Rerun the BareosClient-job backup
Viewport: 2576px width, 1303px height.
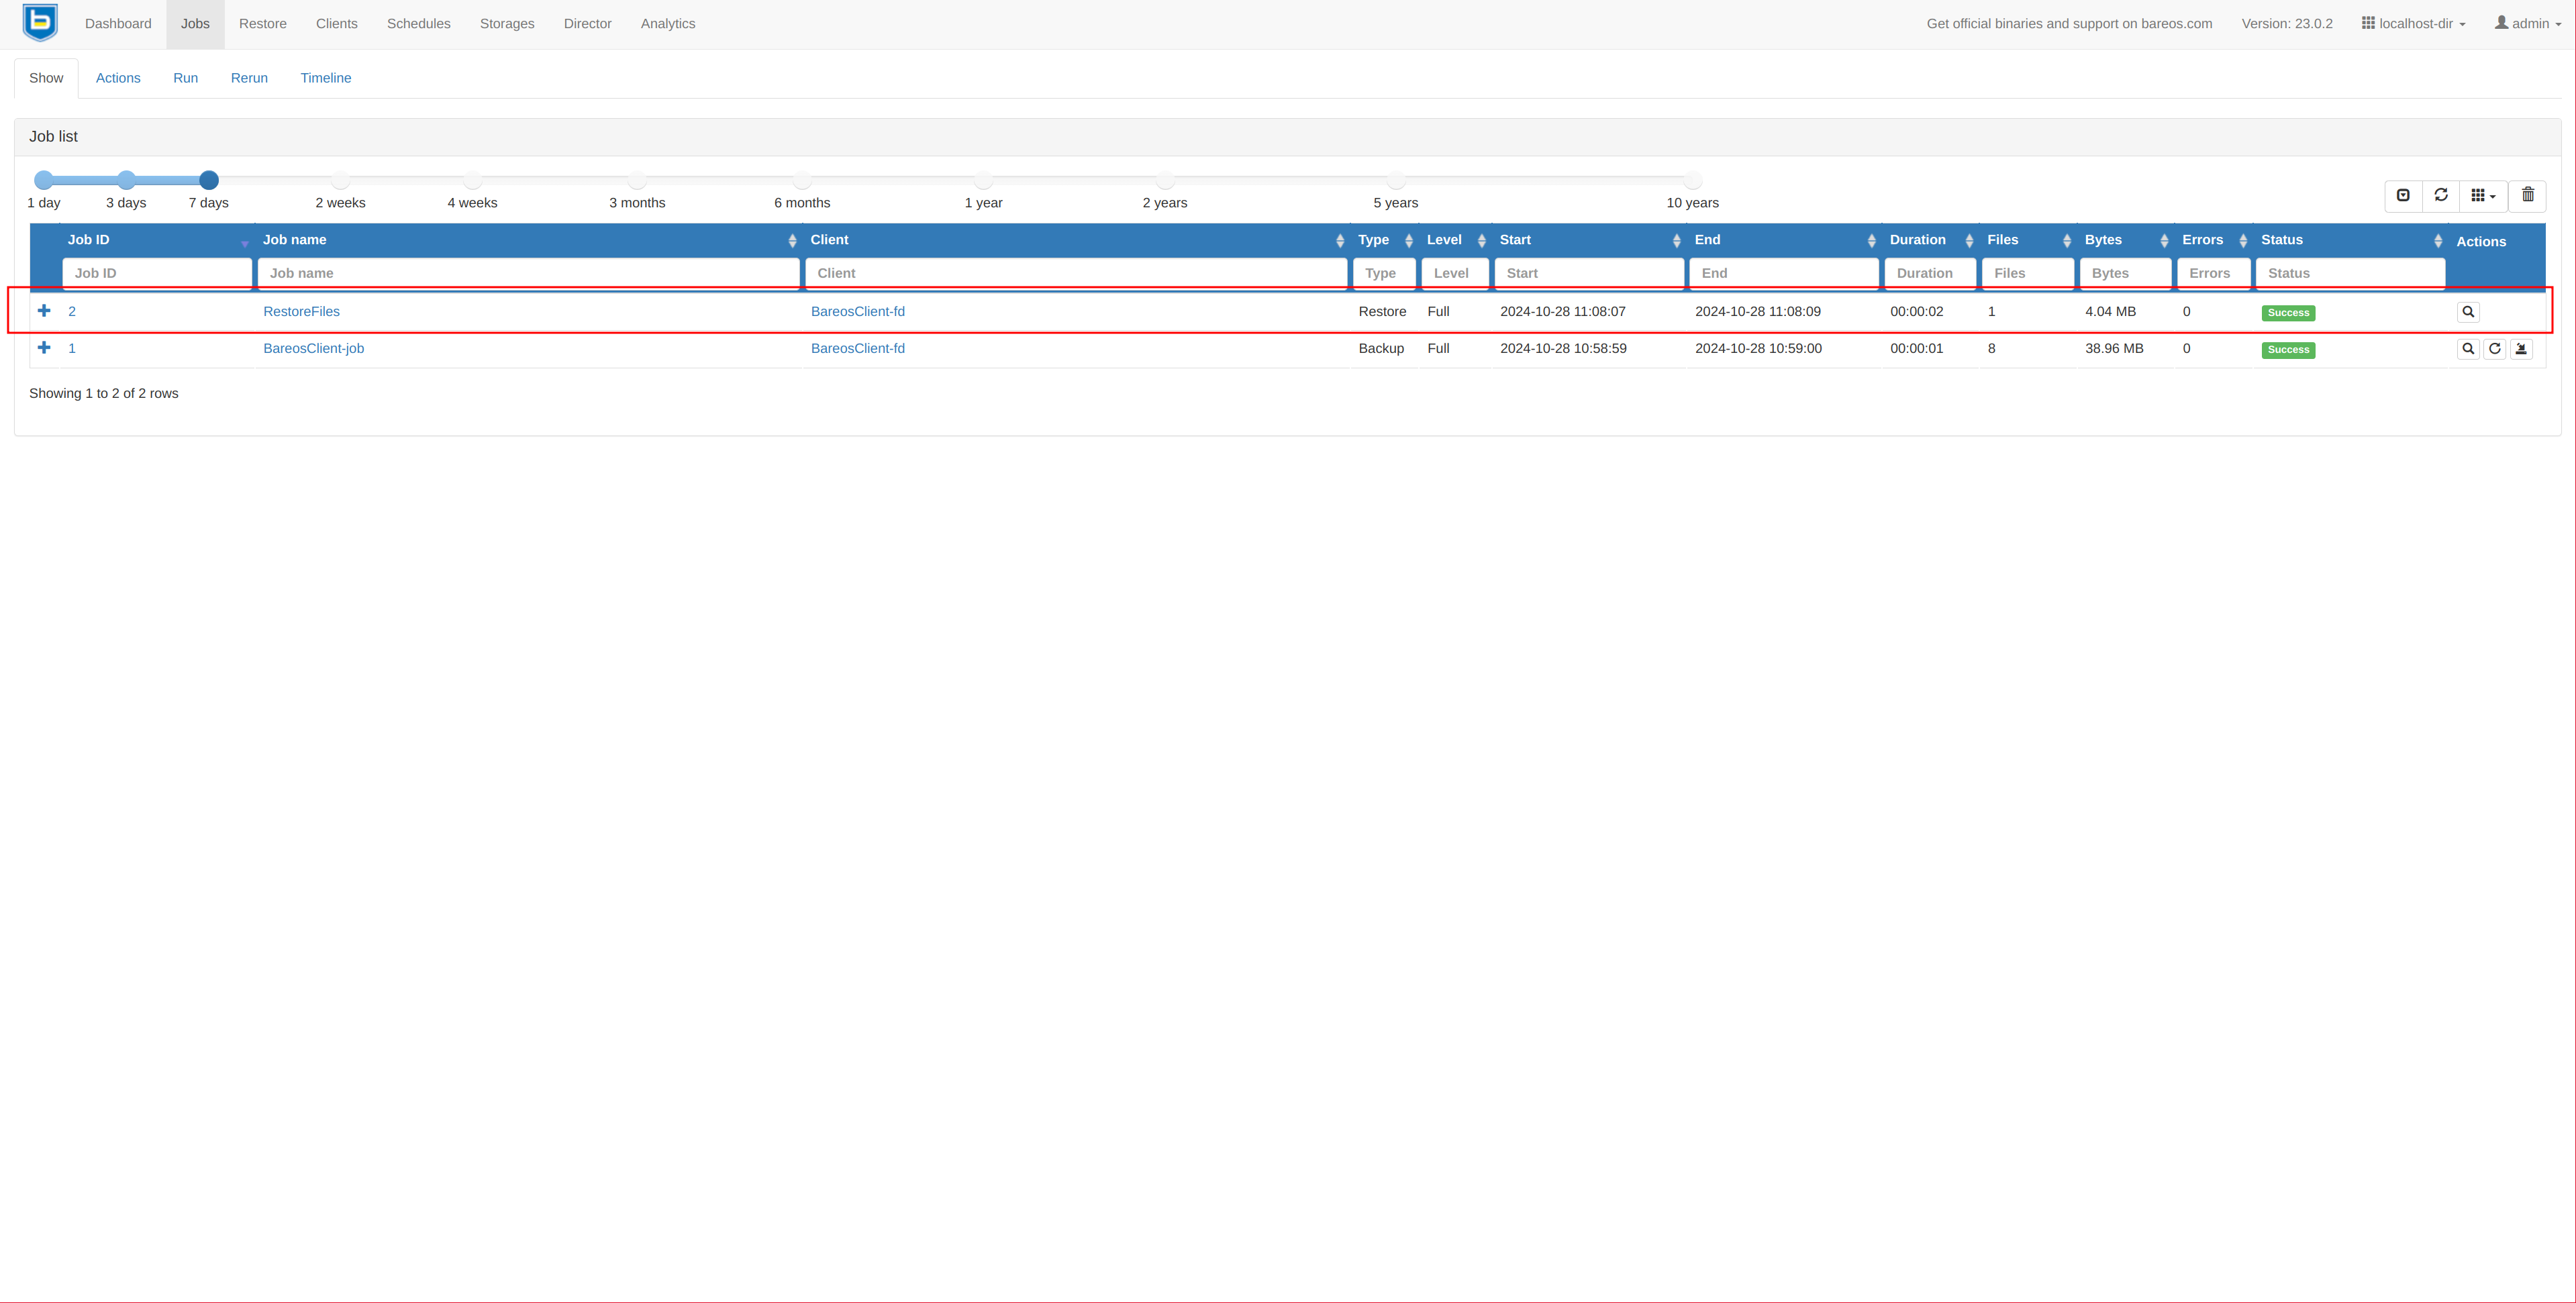pos(2494,349)
